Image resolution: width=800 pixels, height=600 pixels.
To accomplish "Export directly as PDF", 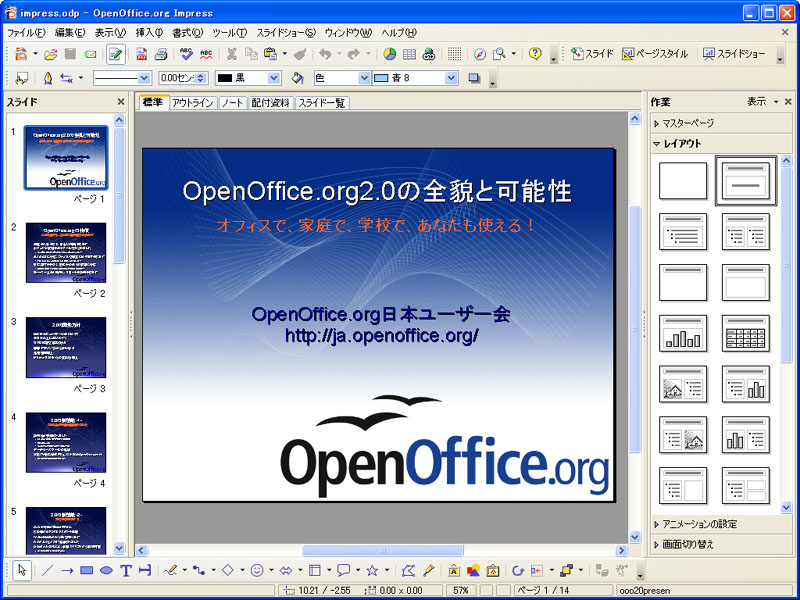I will pos(141,54).
